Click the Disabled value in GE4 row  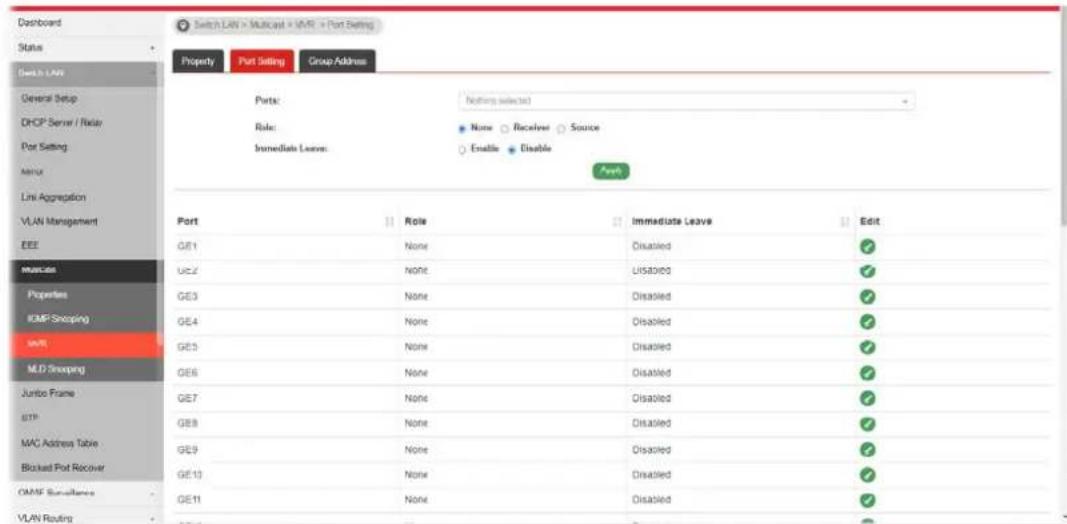(651, 322)
